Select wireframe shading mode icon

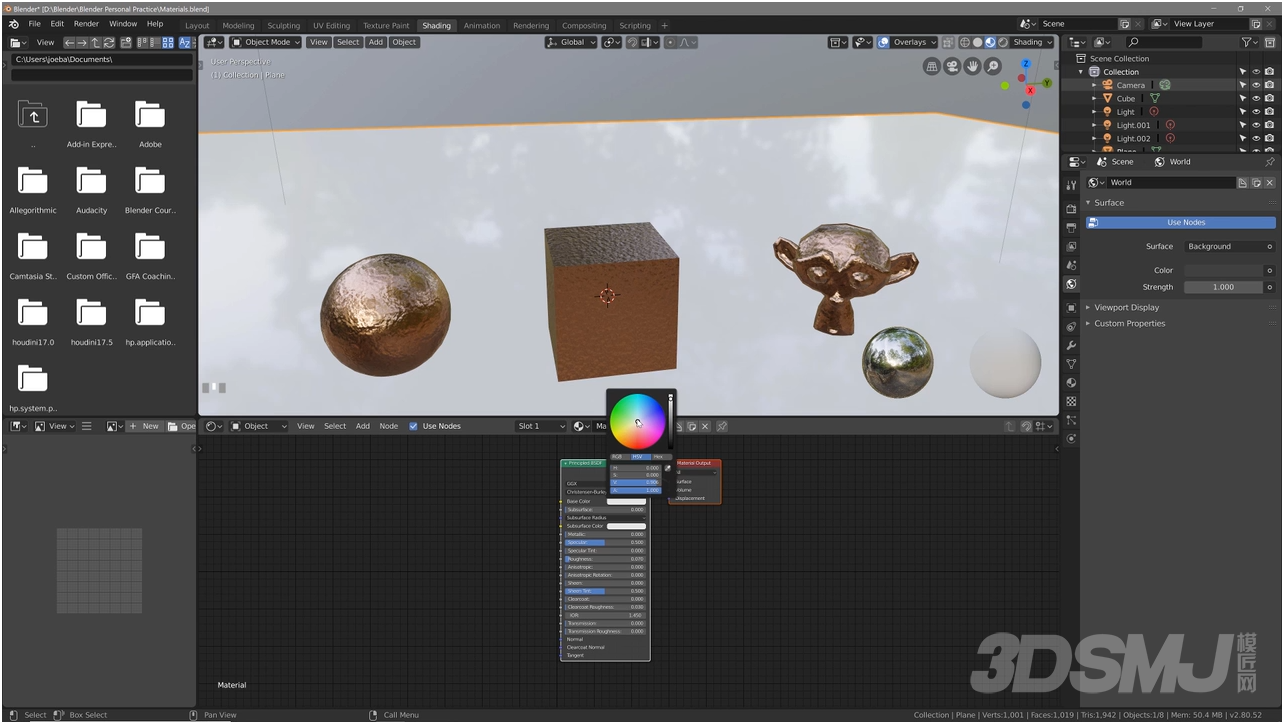[965, 43]
